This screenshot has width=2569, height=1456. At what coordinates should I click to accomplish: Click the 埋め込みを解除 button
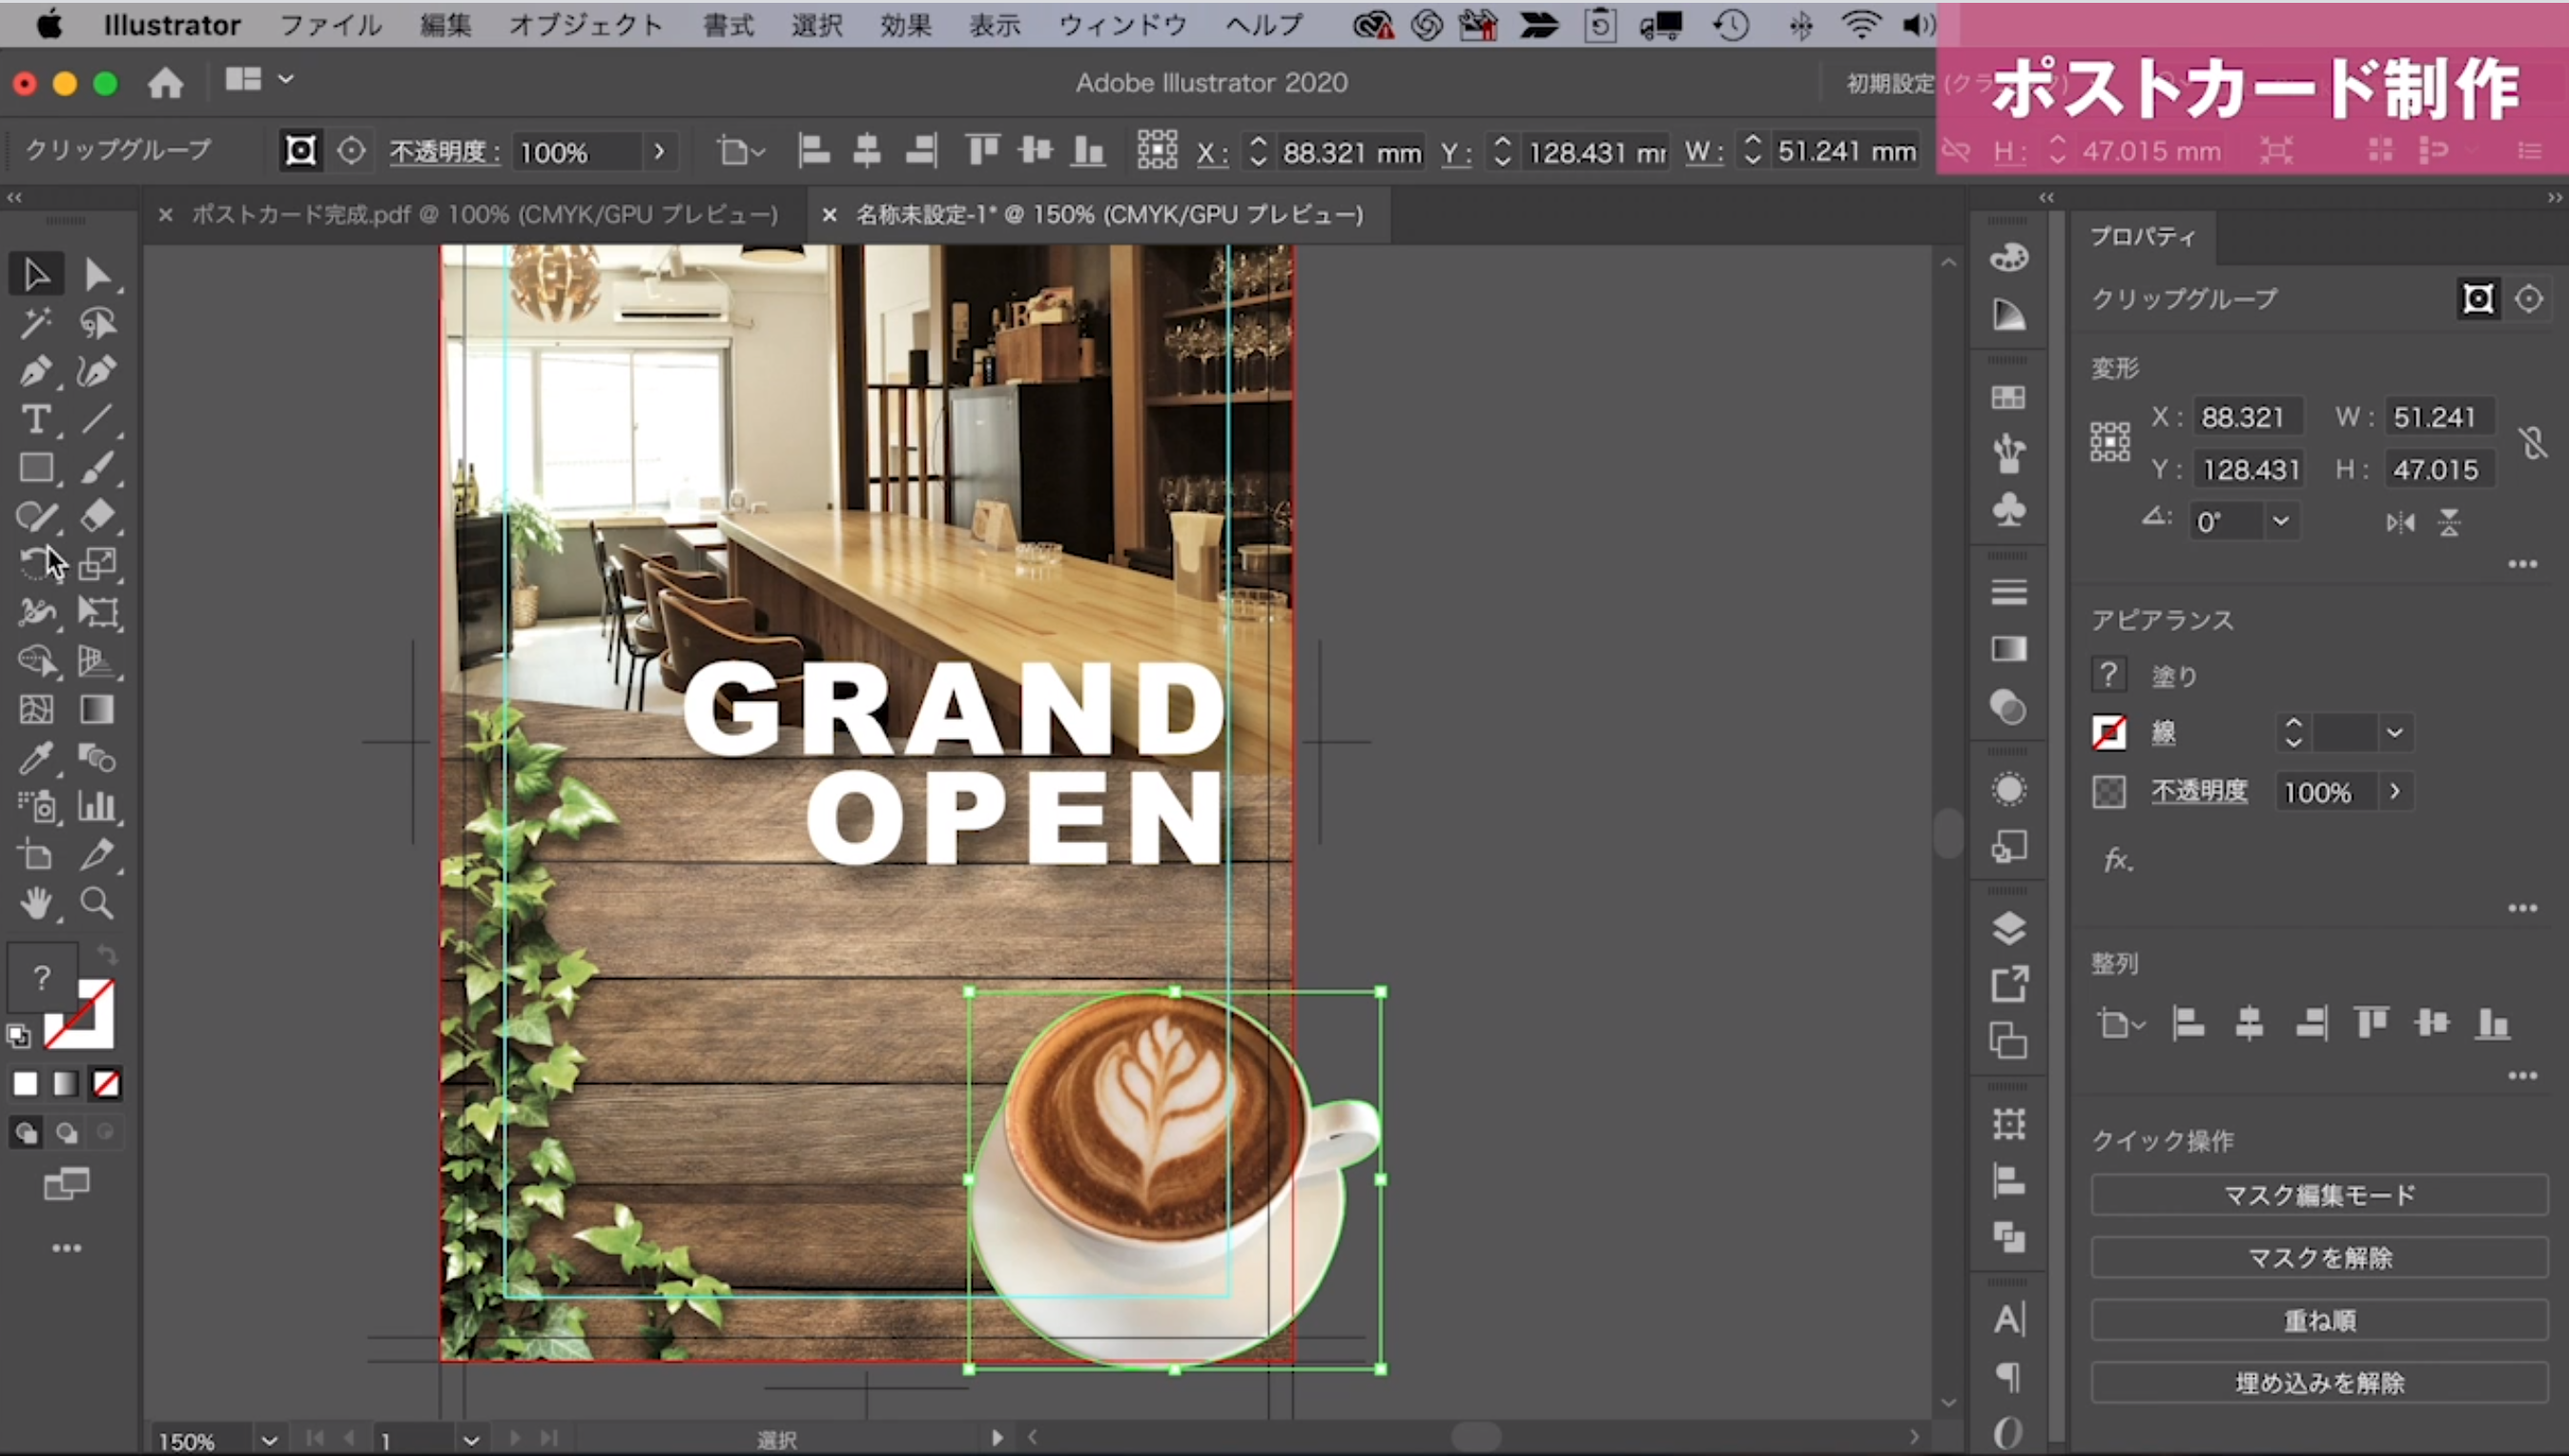click(2318, 1383)
